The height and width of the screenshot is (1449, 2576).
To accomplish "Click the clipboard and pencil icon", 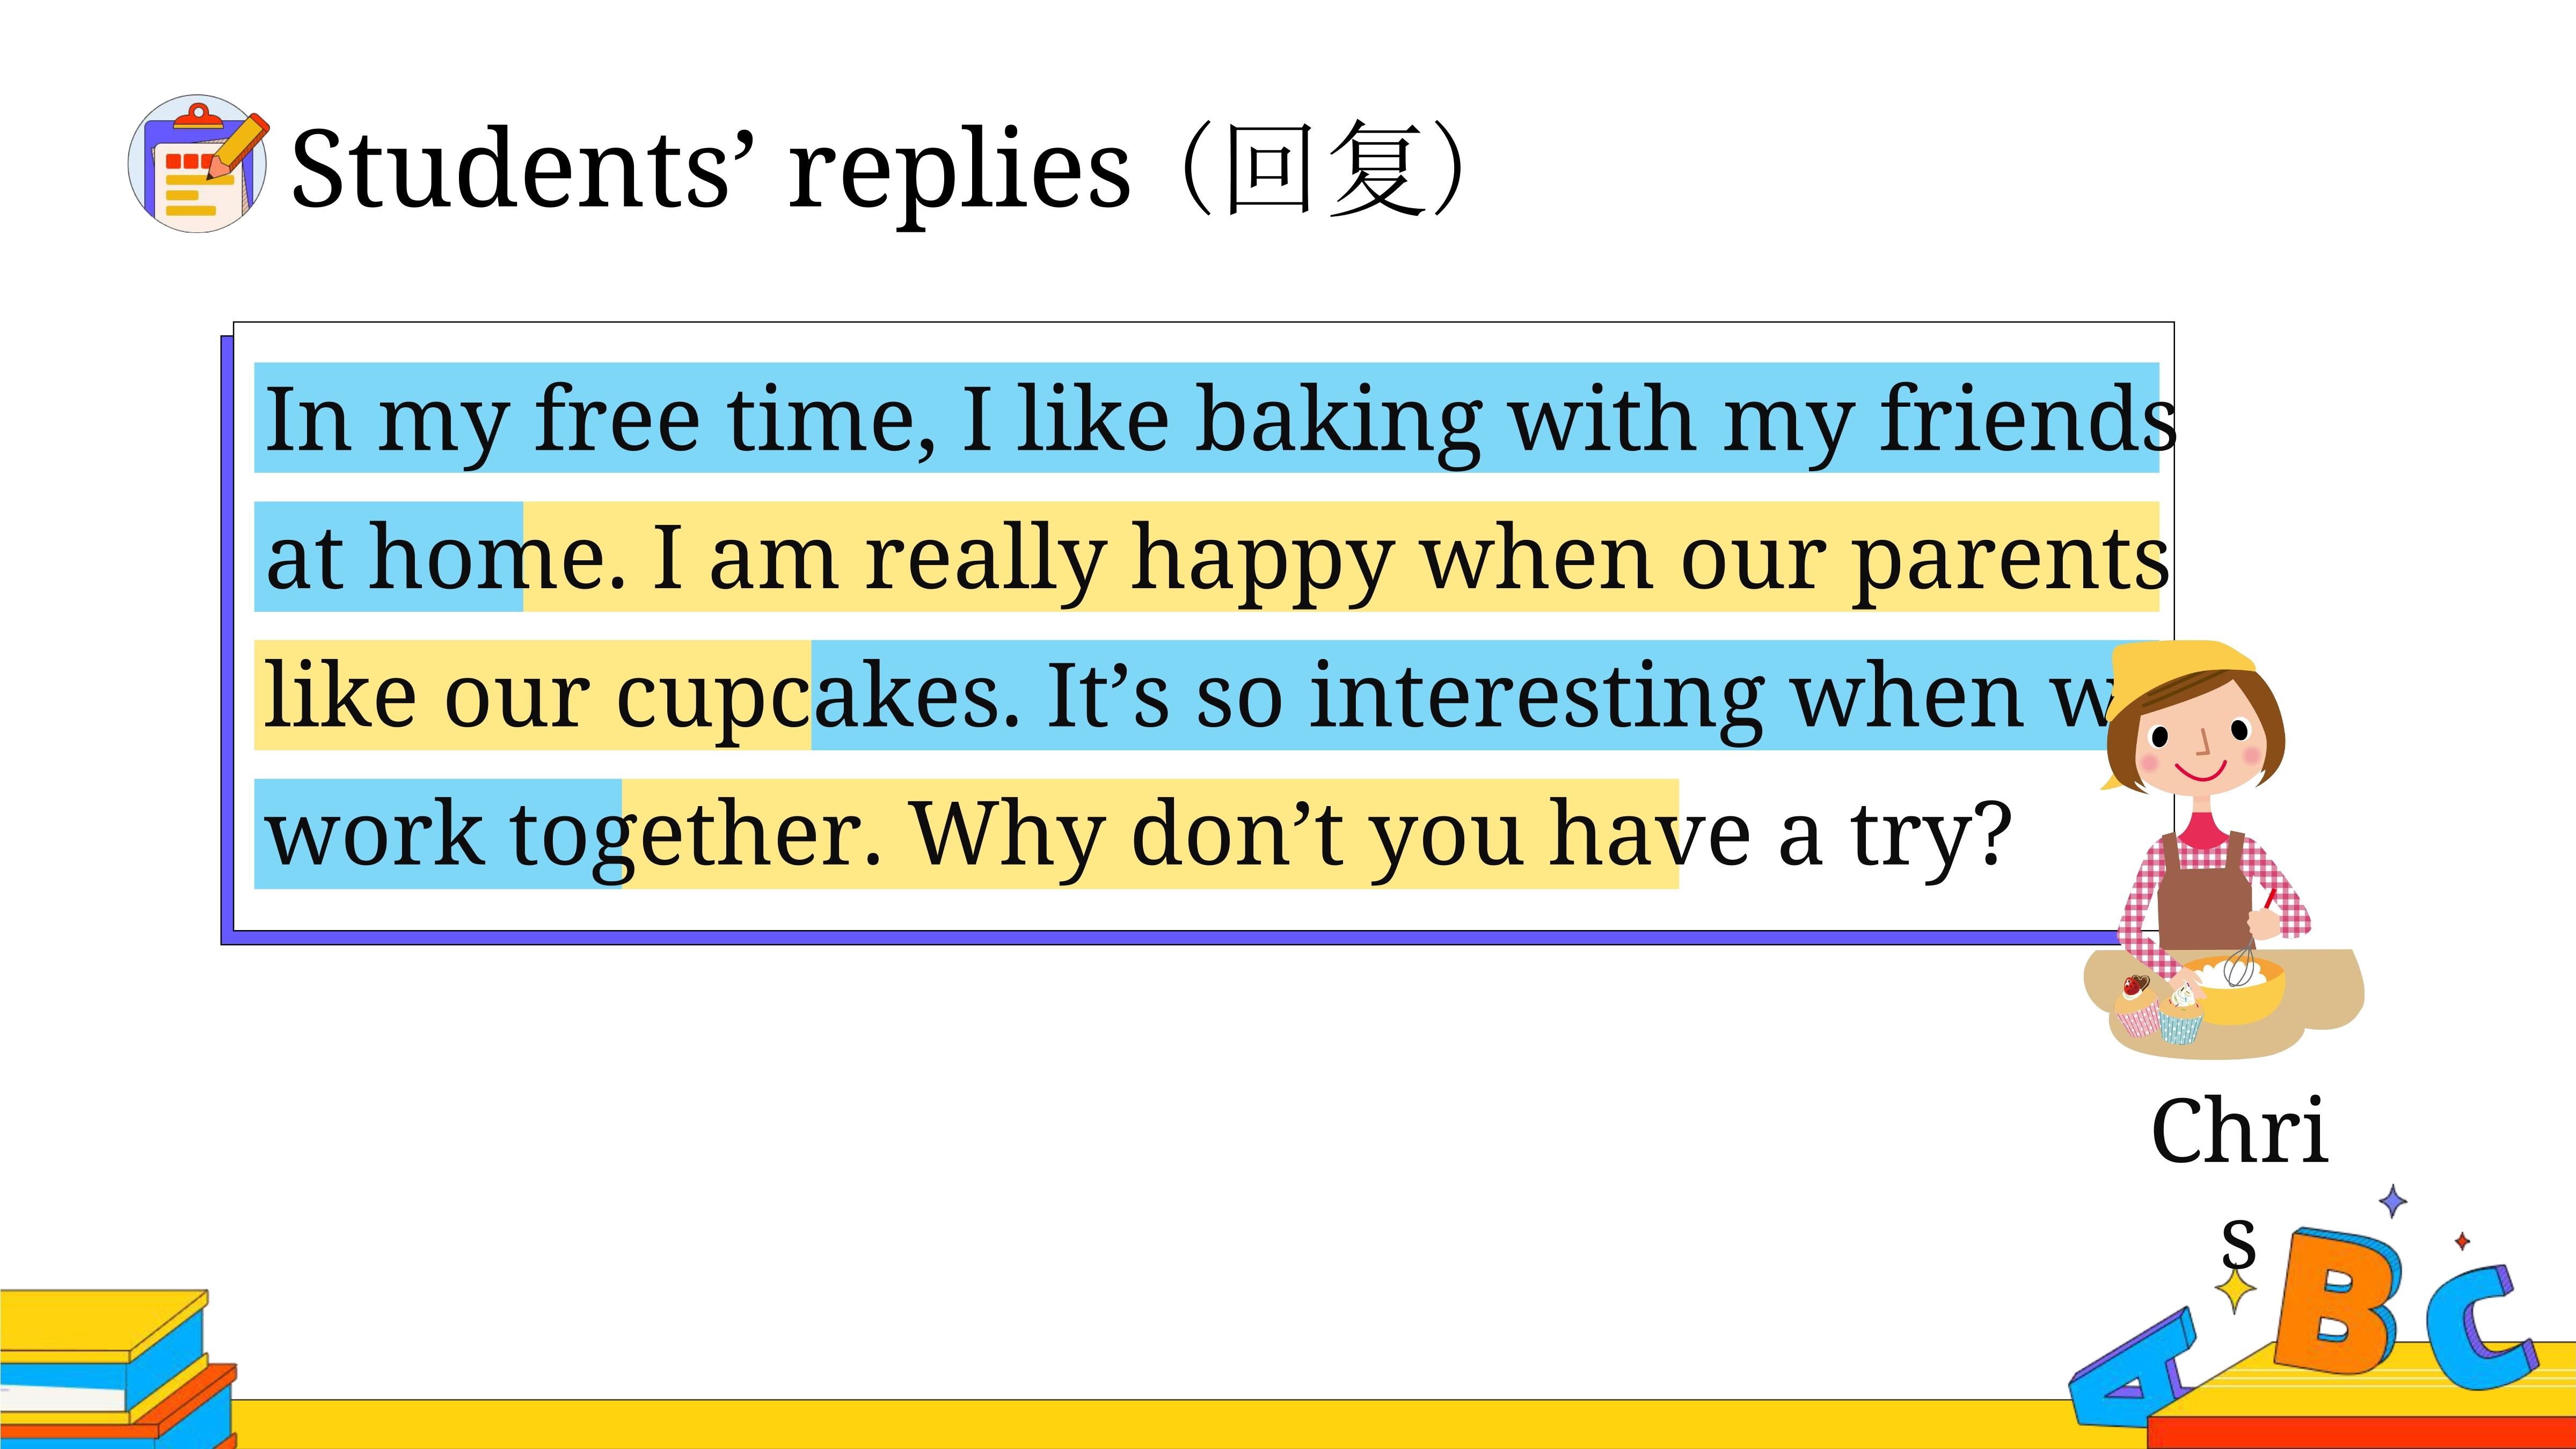I will 198,163.
